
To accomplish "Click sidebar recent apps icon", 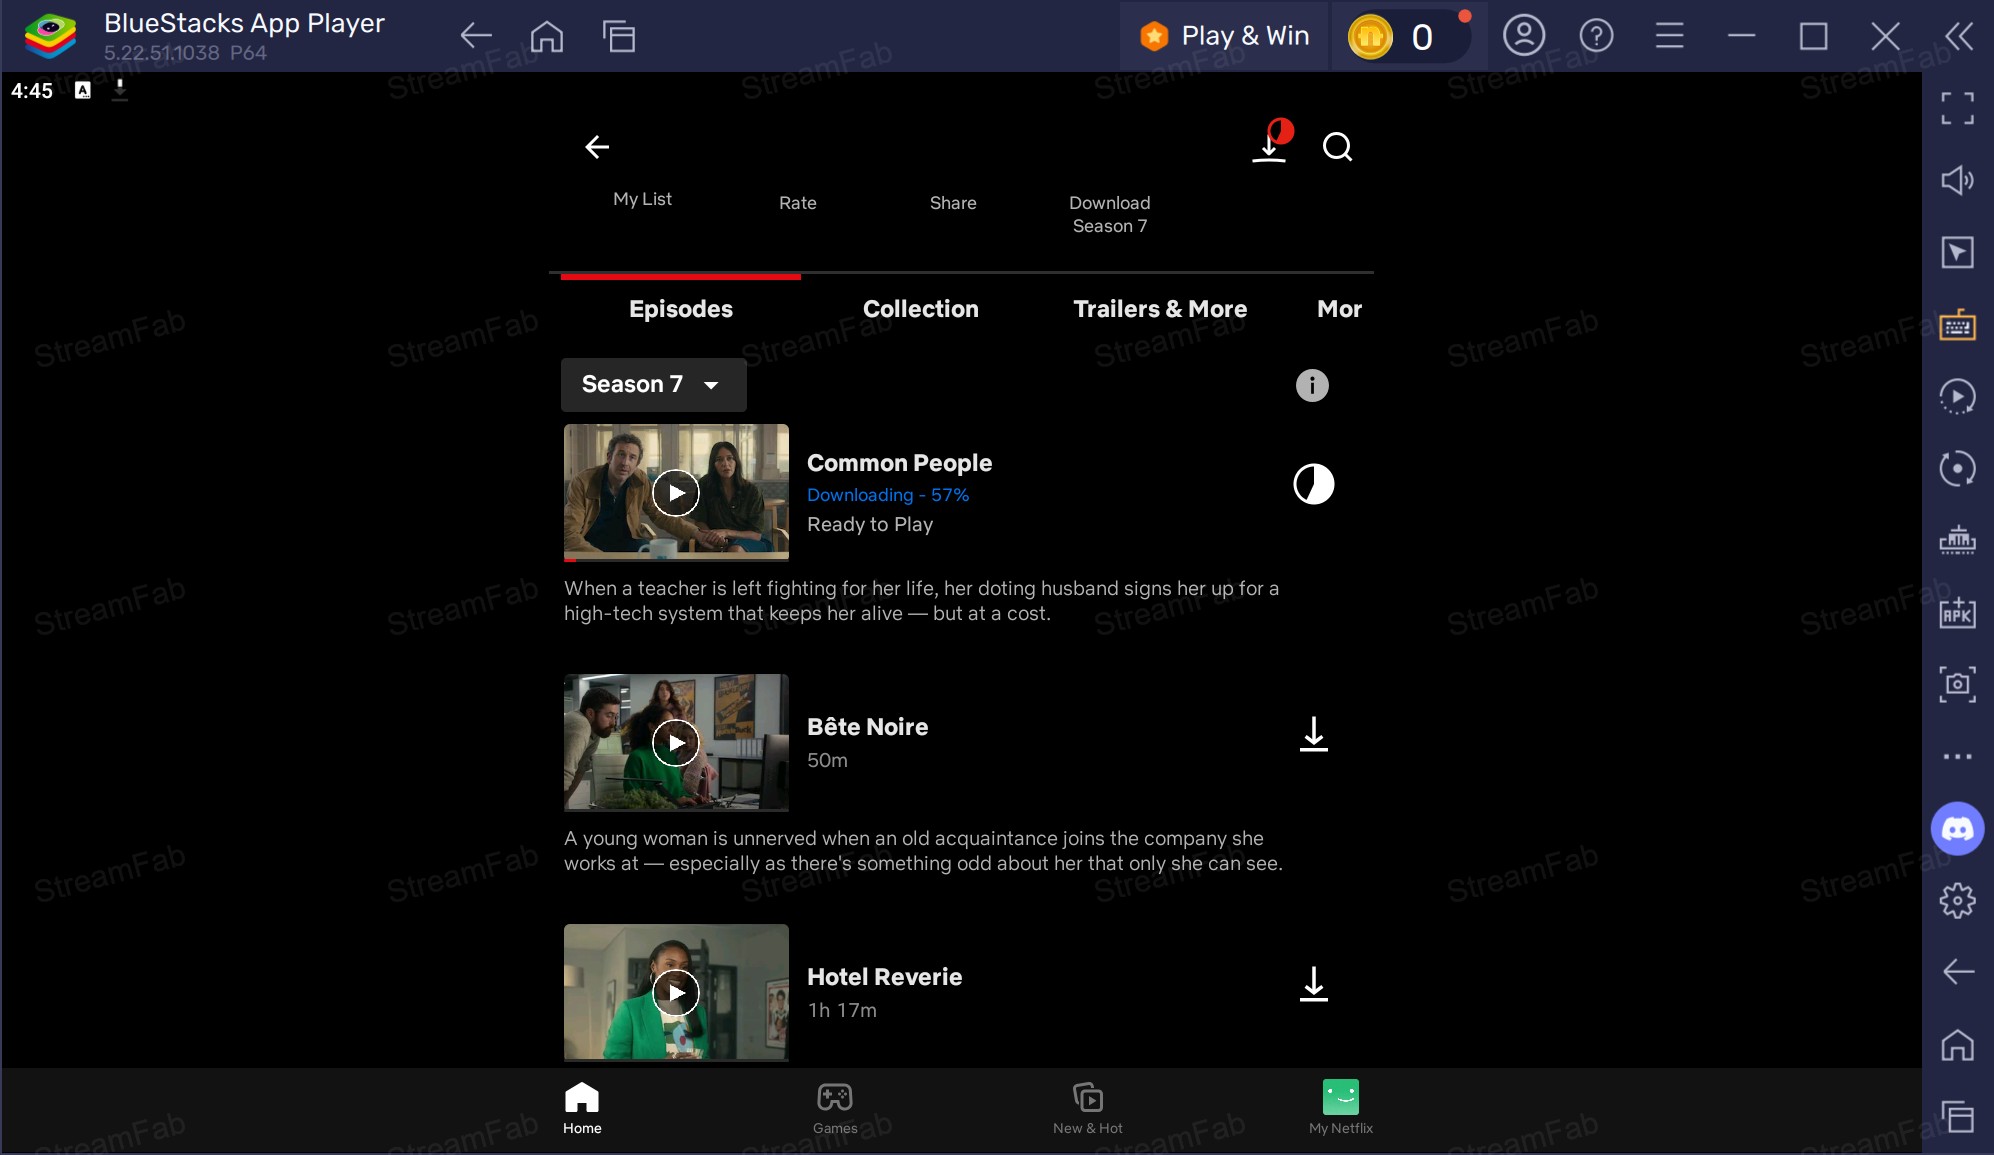I will 1957,1116.
